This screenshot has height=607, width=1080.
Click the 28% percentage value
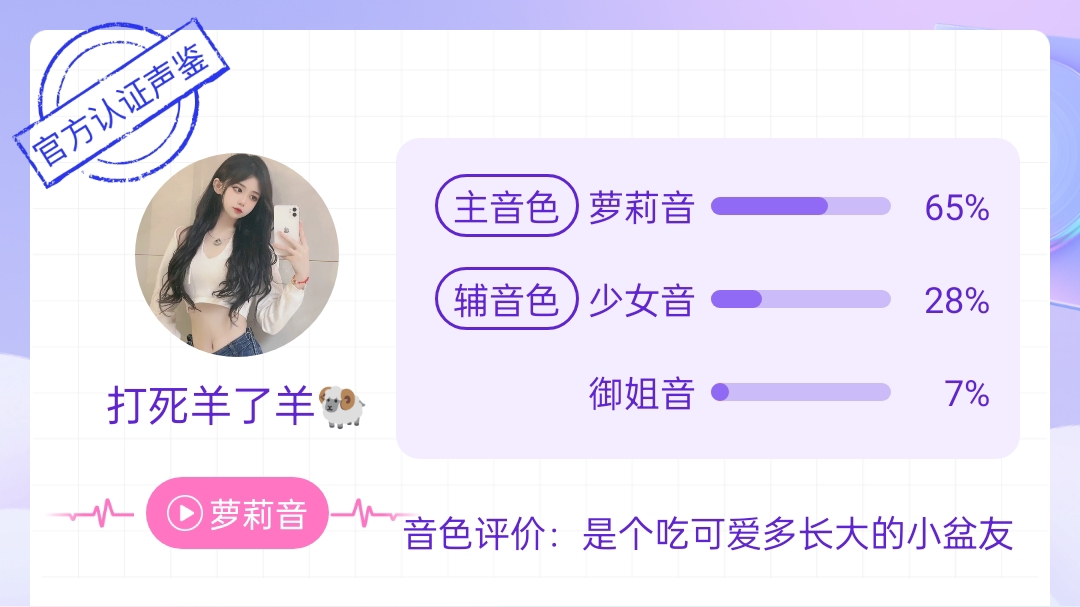point(957,300)
